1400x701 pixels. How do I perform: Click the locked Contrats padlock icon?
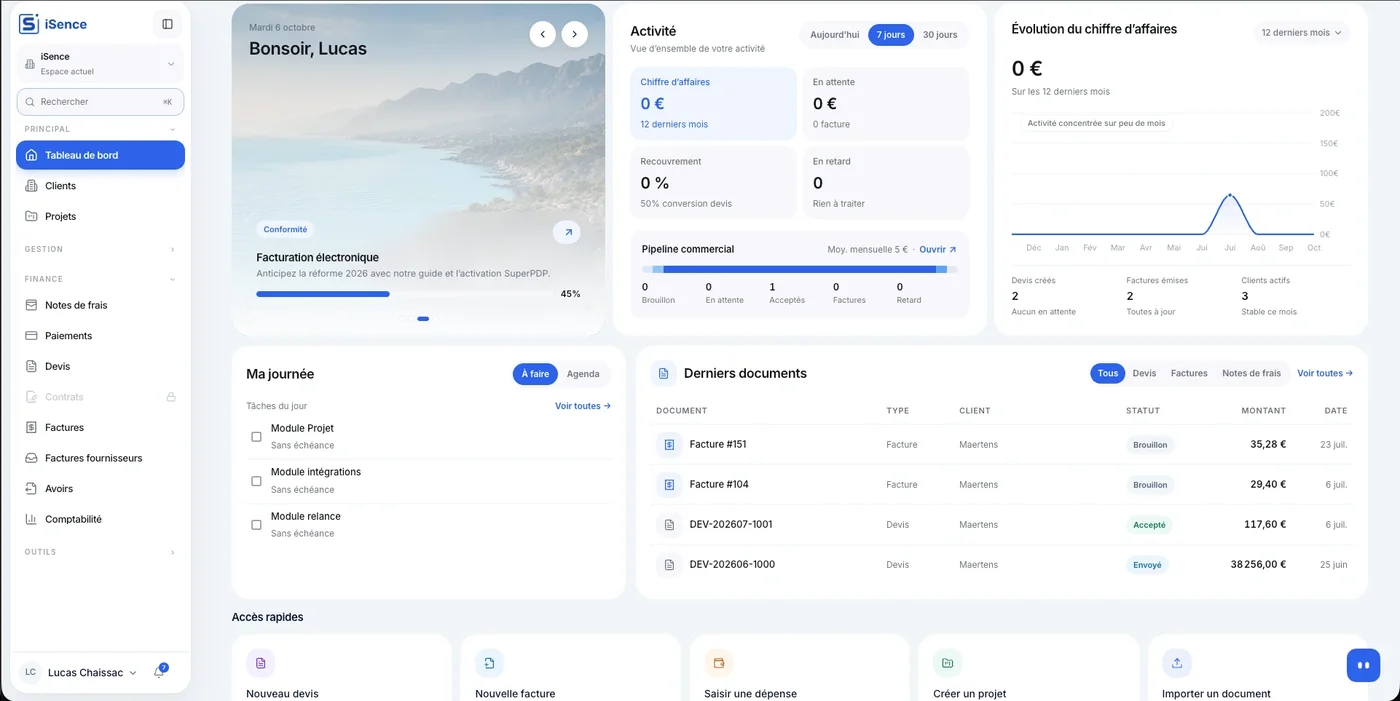[171, 397]
